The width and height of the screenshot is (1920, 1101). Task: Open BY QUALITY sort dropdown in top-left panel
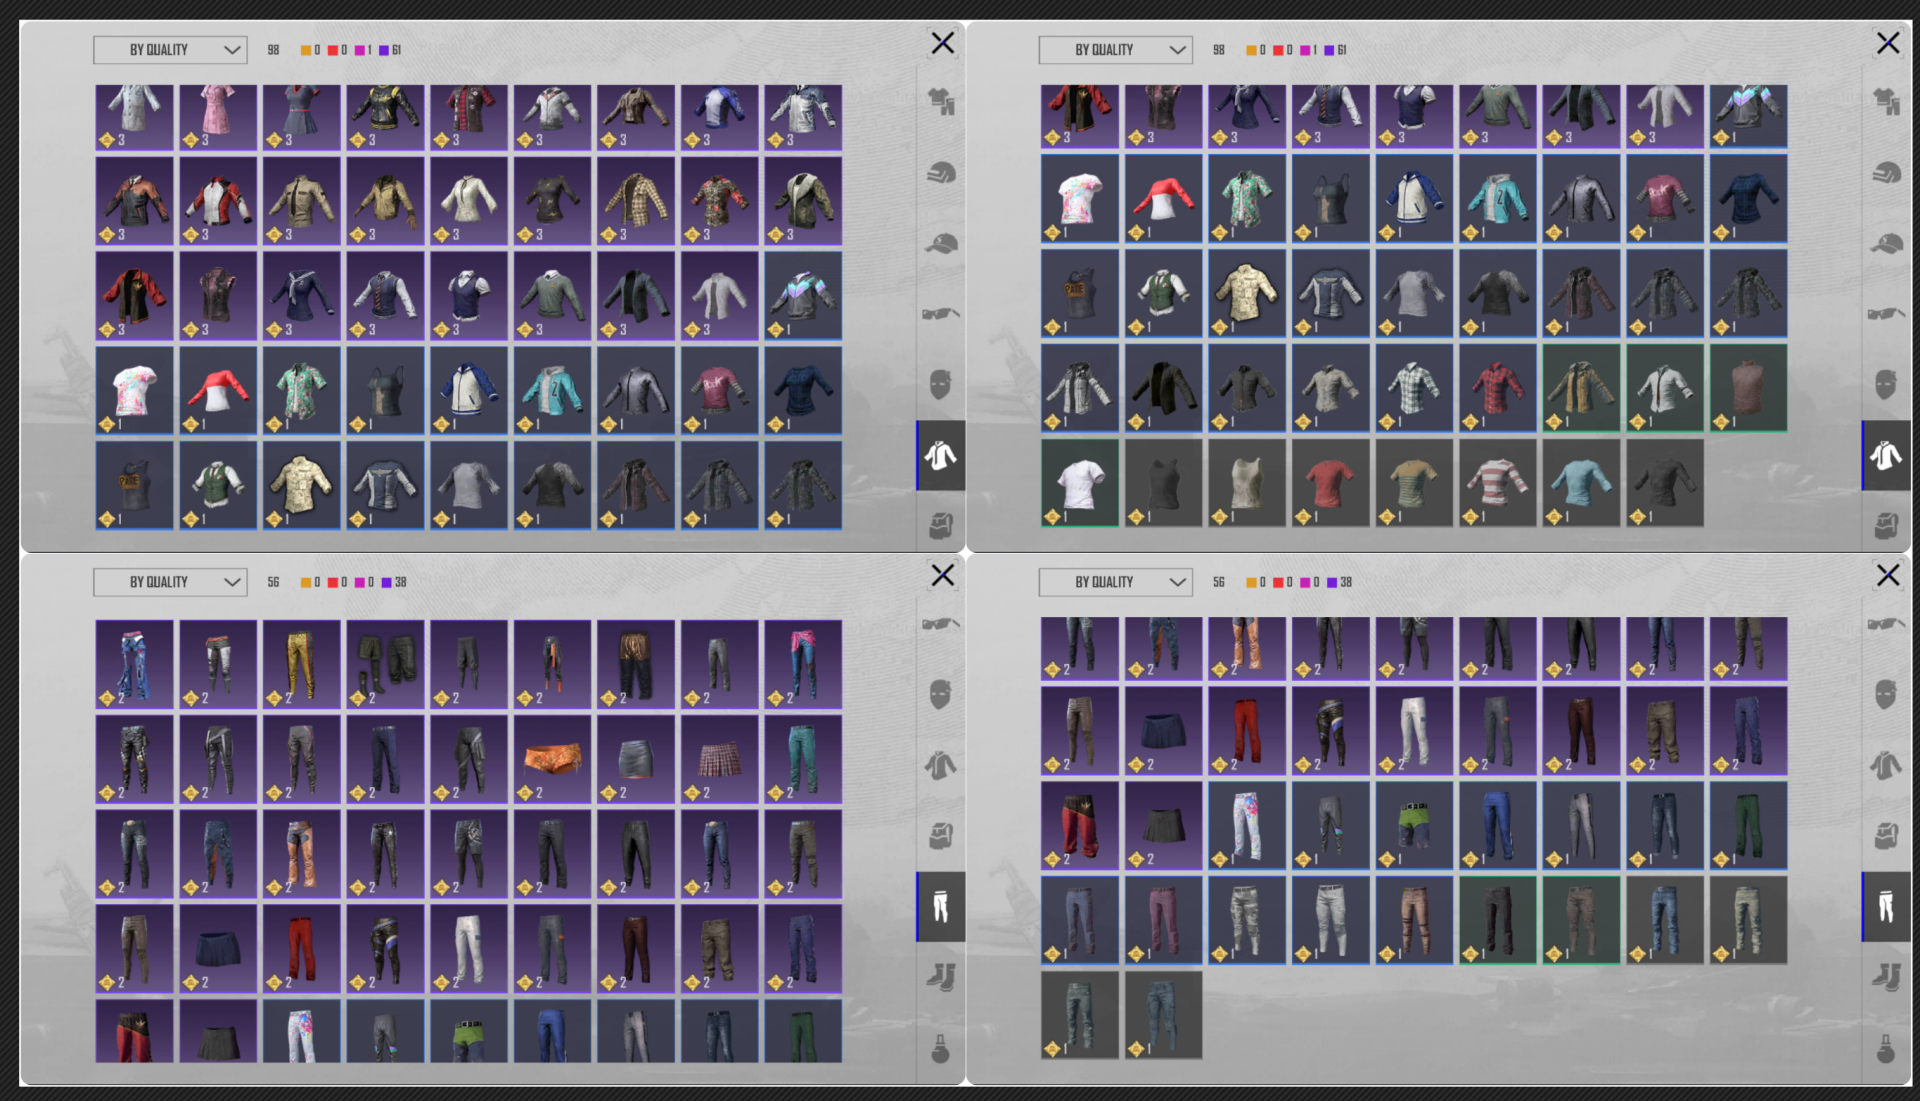170,50
